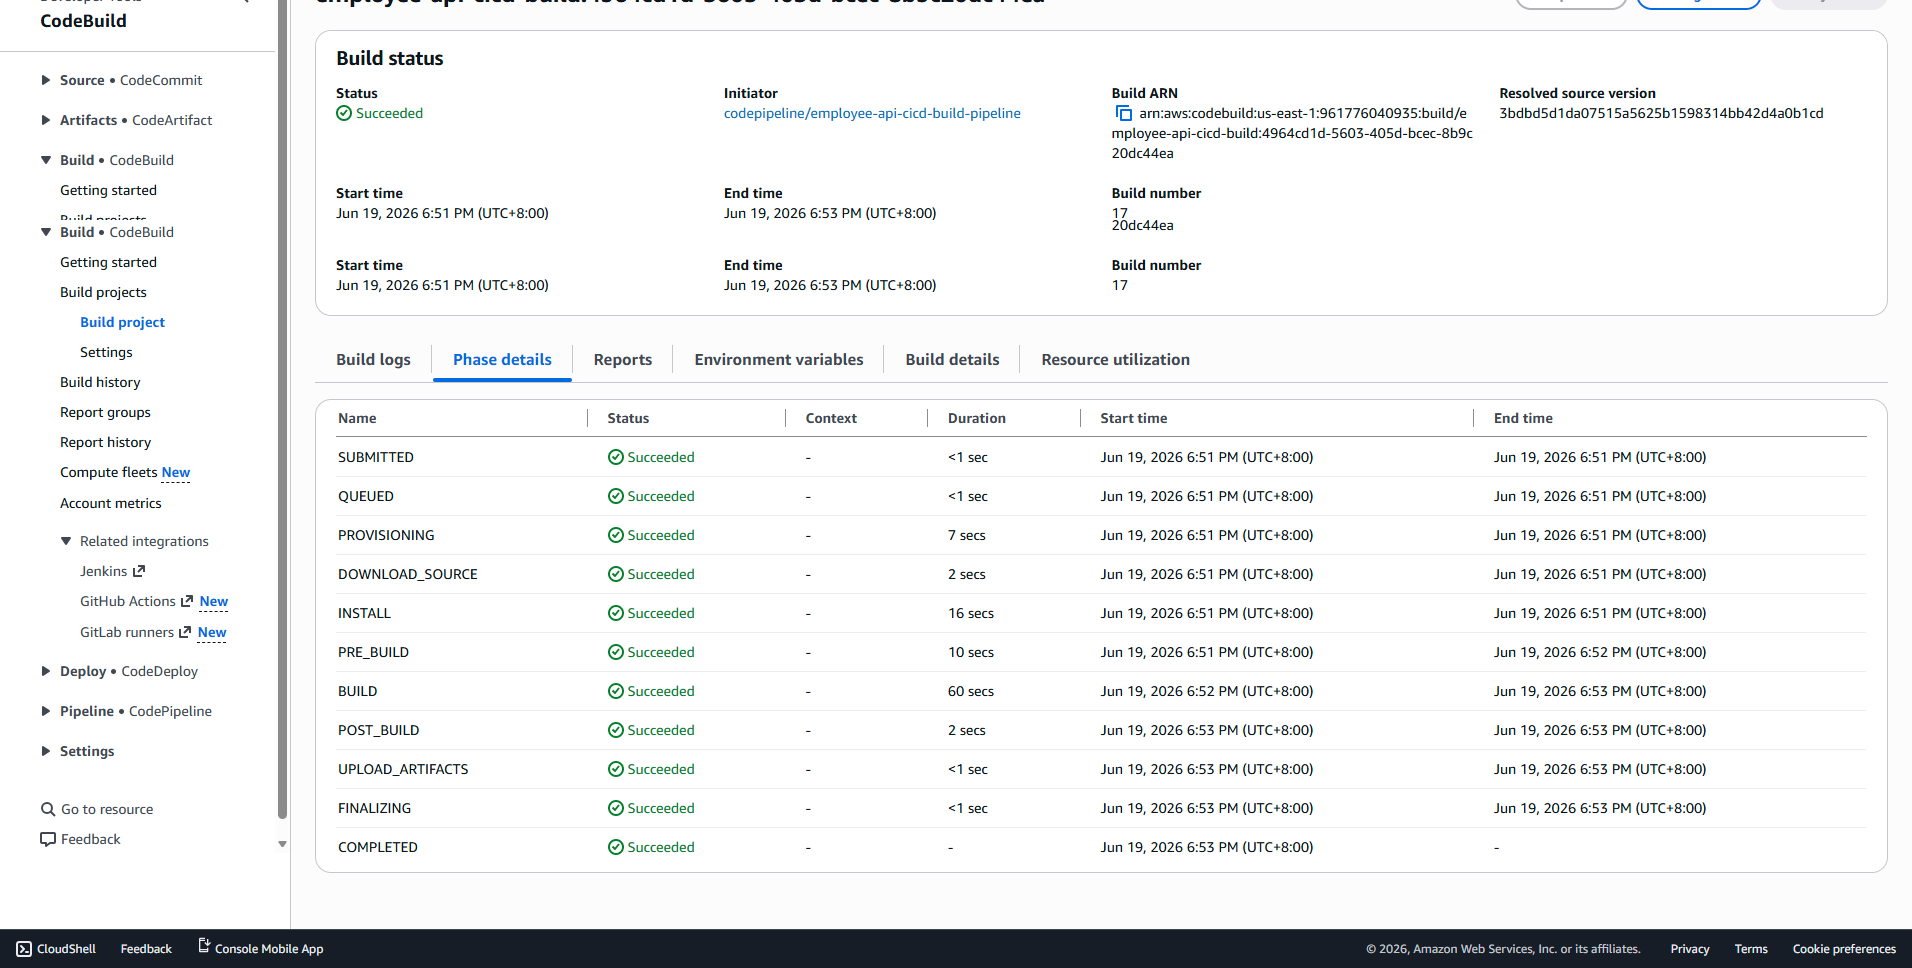Click the DOWNLOAD_SOURCE phase name
This screenshot has width=1912, height=968.
pos(408,574)
